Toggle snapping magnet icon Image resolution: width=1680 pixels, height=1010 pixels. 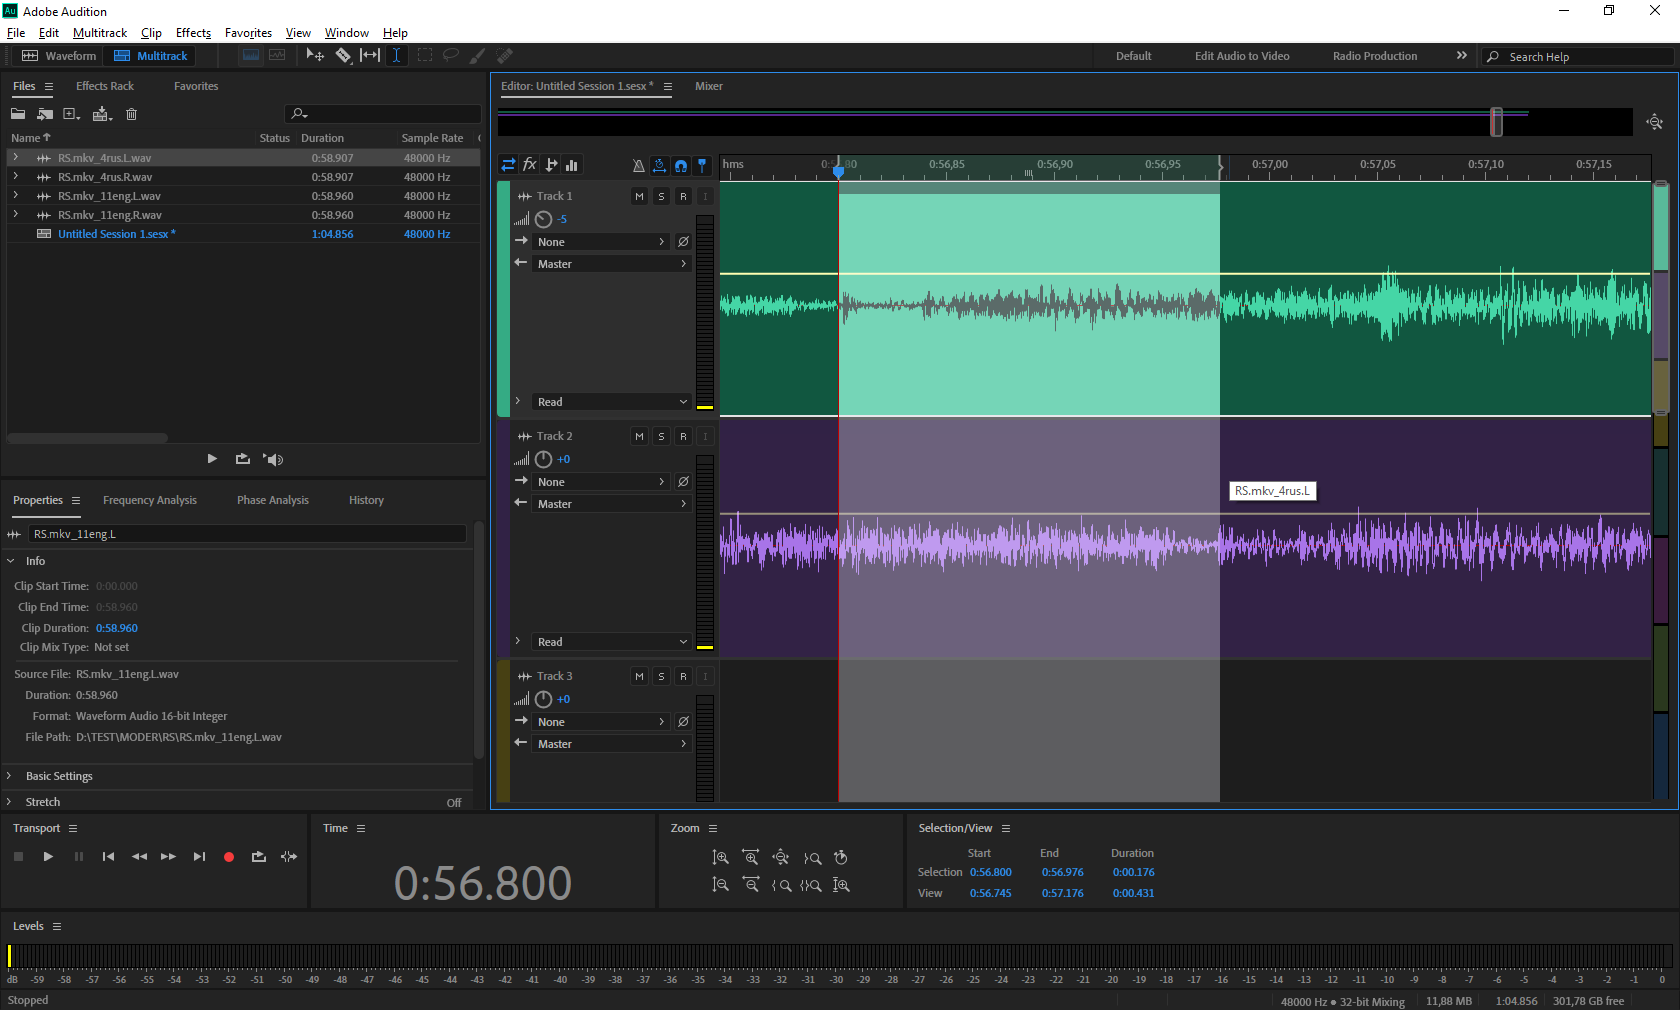(x=681, y=165)
